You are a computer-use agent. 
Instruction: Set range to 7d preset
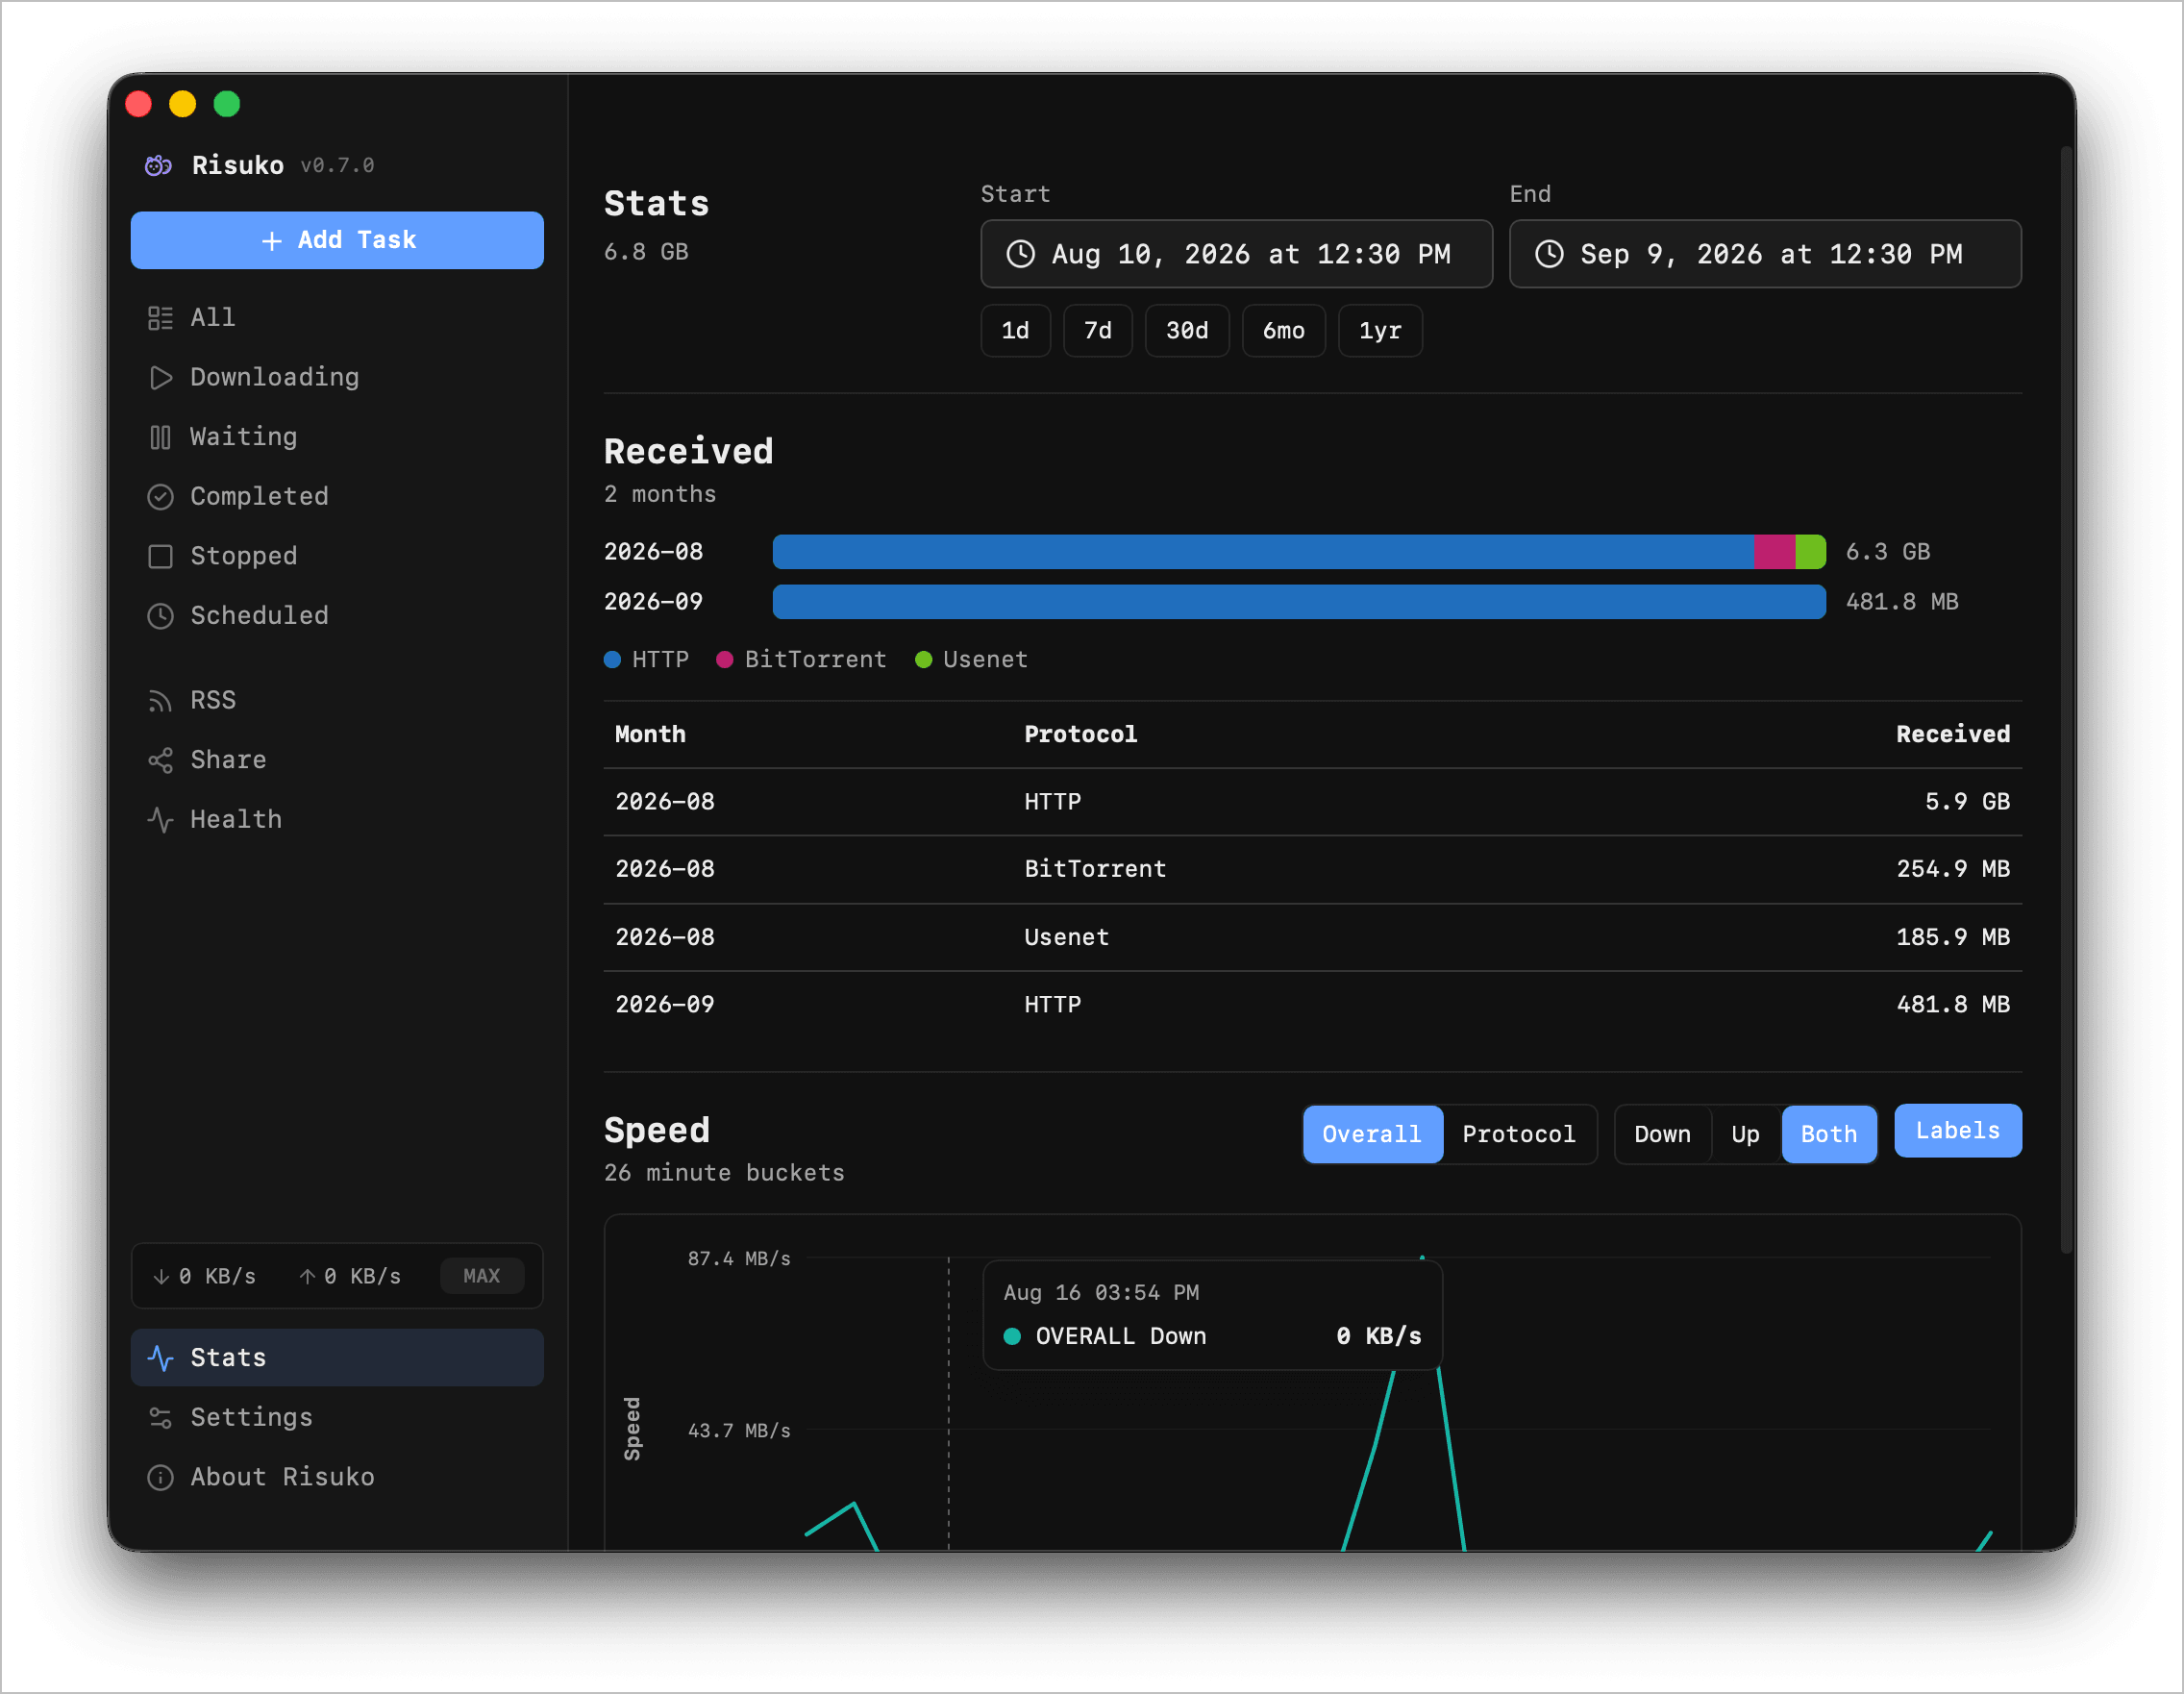pyautogui.click(x=1098, y=331)
